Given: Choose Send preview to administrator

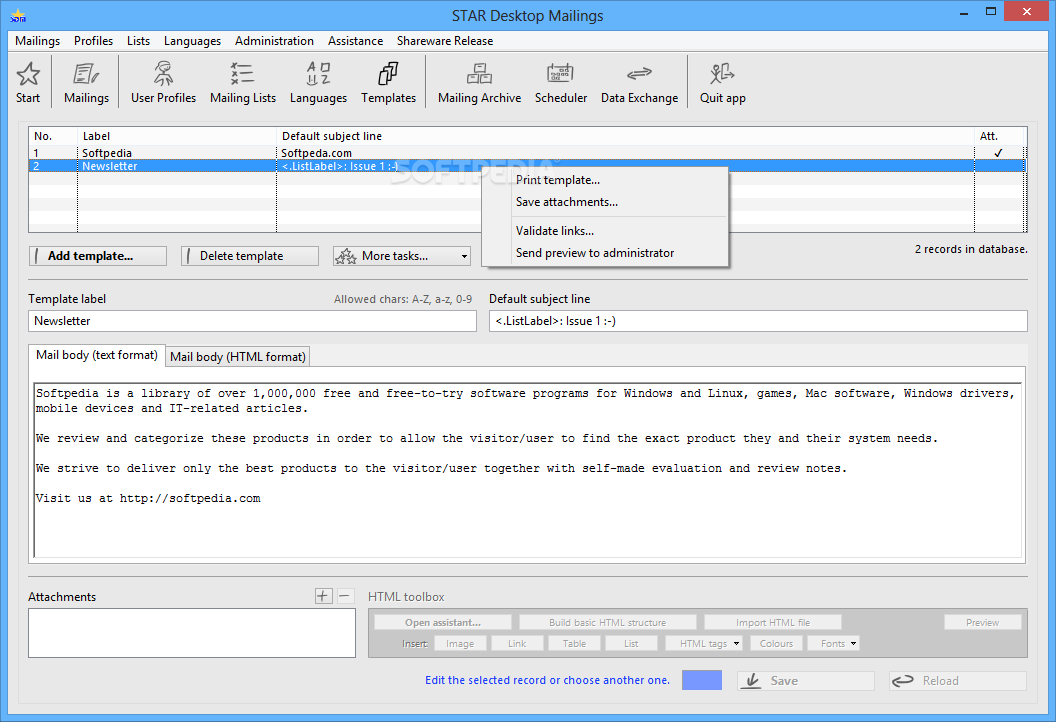Looking at the screenshot, I should click(x=605, y=253).
